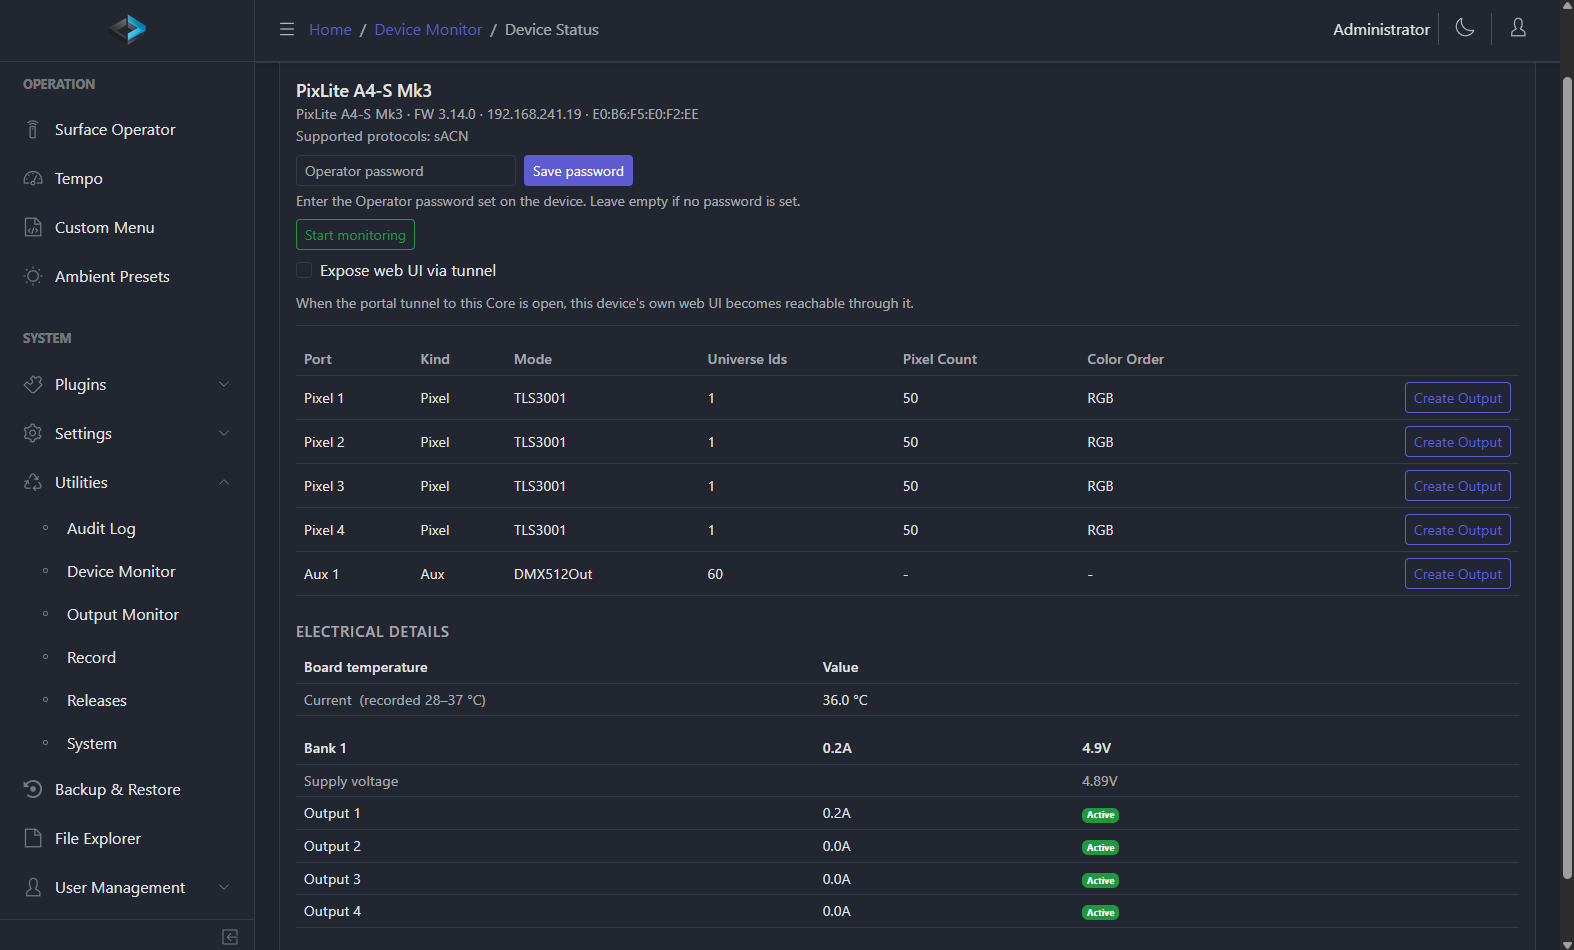Expand the User Management chevron

pyautogui.click(x=224, y=887)
